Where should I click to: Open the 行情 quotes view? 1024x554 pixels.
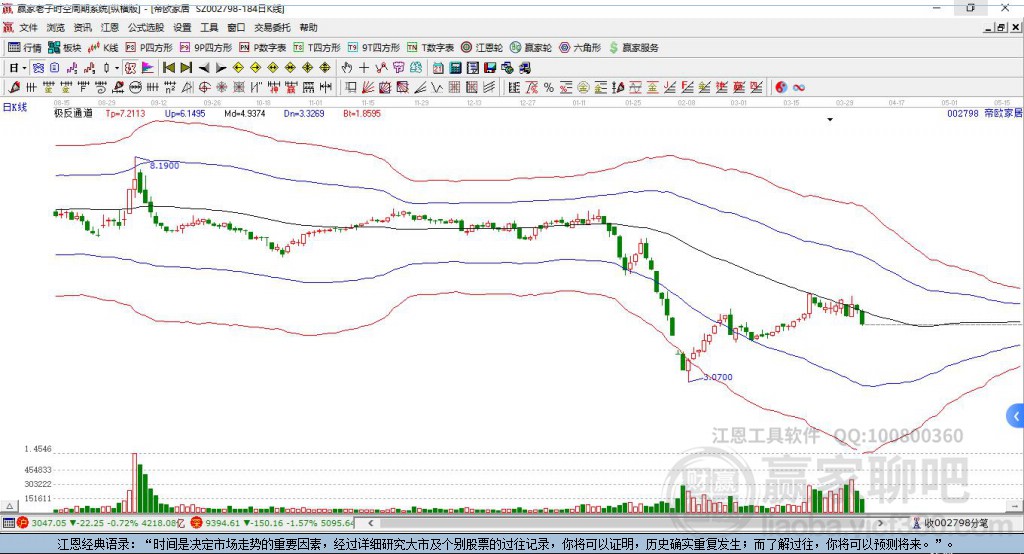click(x=24, y=48)
